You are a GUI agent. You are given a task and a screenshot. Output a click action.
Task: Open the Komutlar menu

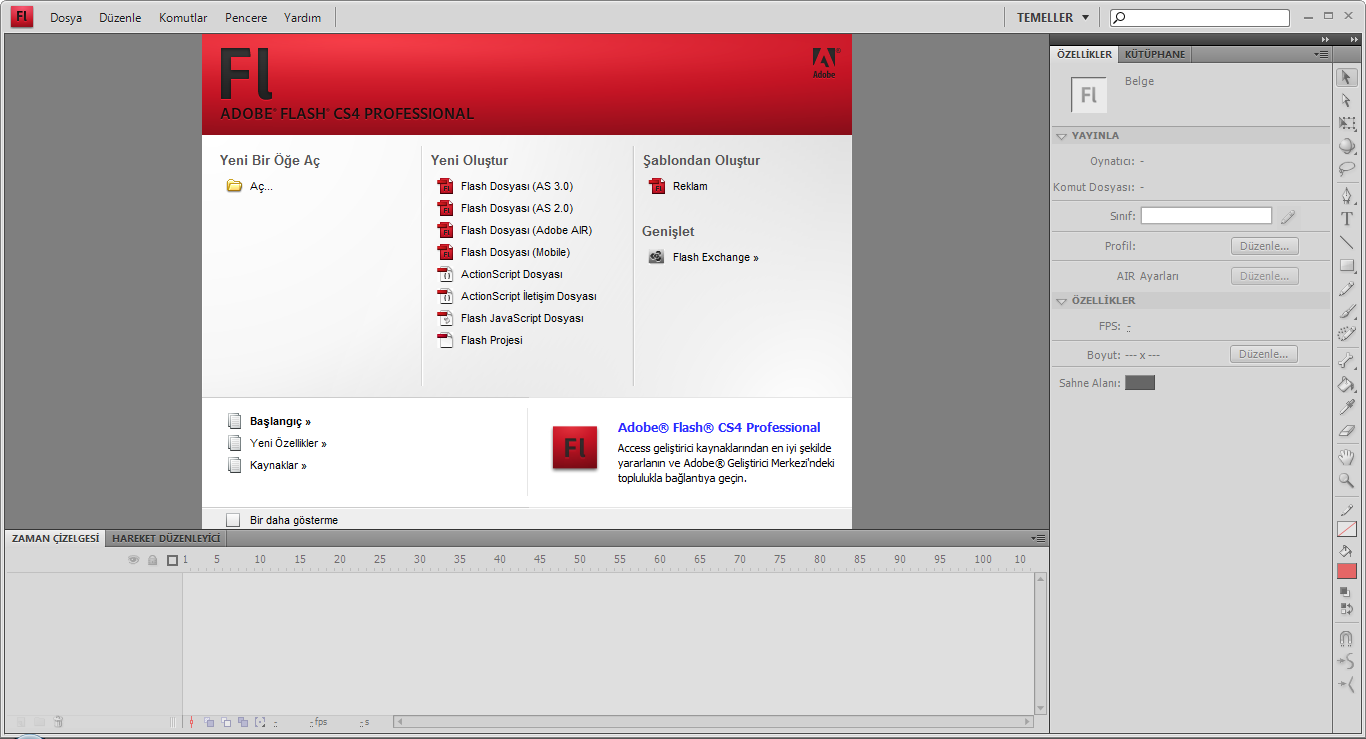(x=183, y=17)
